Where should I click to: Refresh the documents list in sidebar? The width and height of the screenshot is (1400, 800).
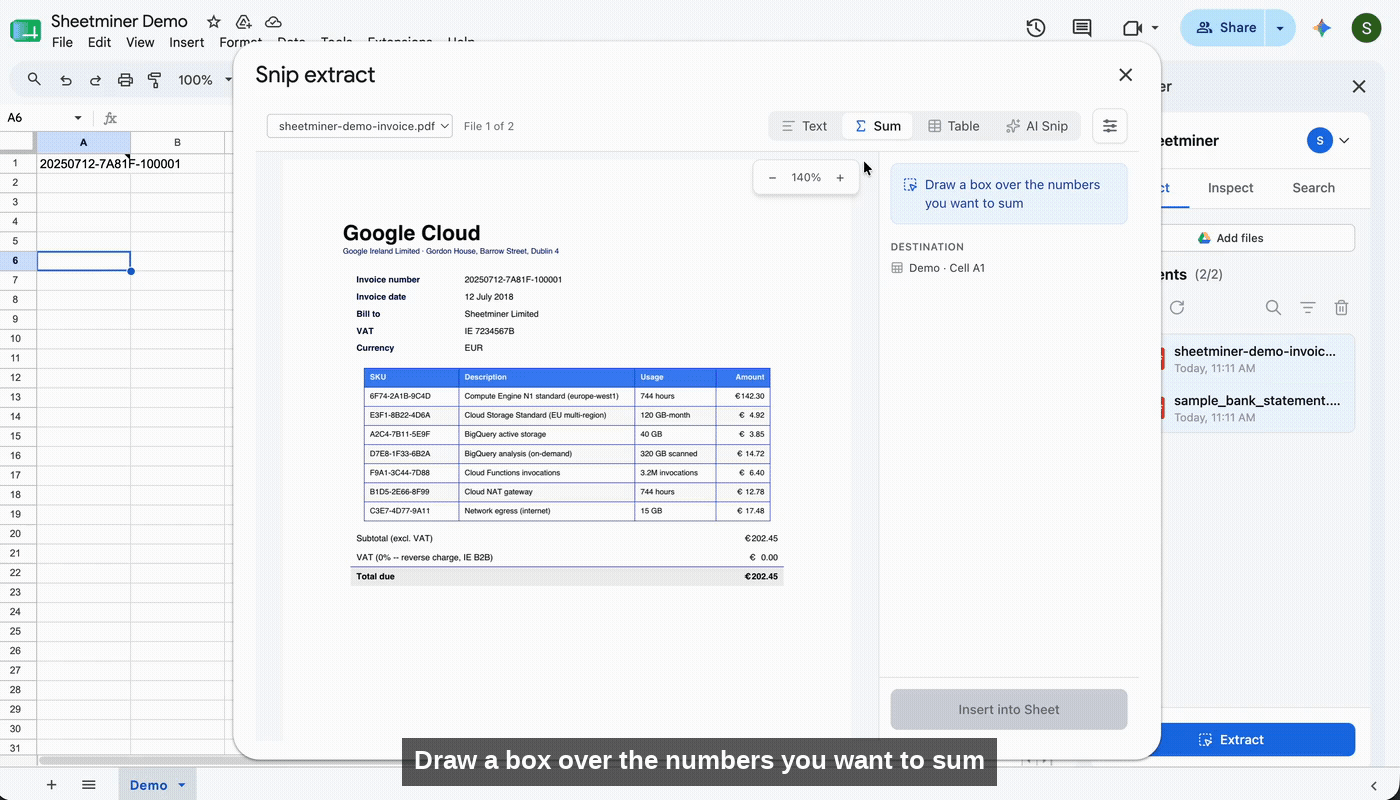(x=1177, y=308)
